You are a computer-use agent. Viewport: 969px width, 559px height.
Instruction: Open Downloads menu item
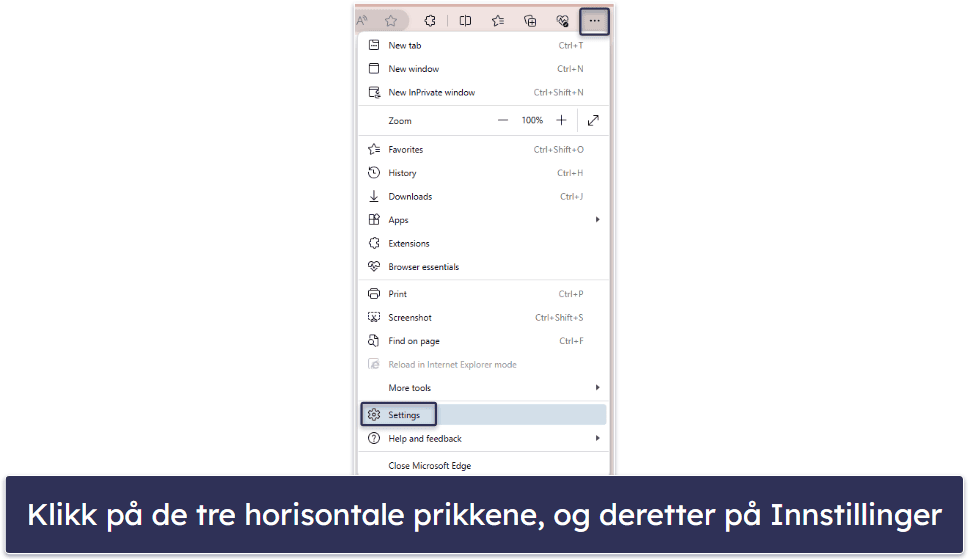click(483, 196)
